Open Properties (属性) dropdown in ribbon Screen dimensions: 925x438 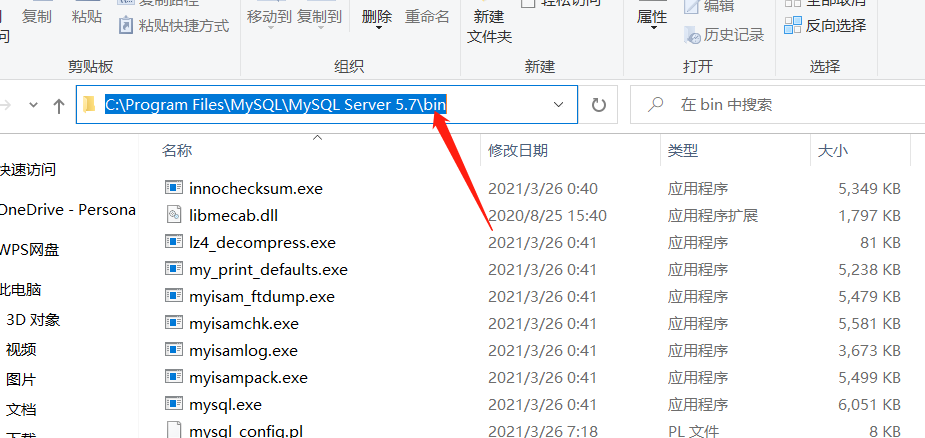(x=654, y=28)
